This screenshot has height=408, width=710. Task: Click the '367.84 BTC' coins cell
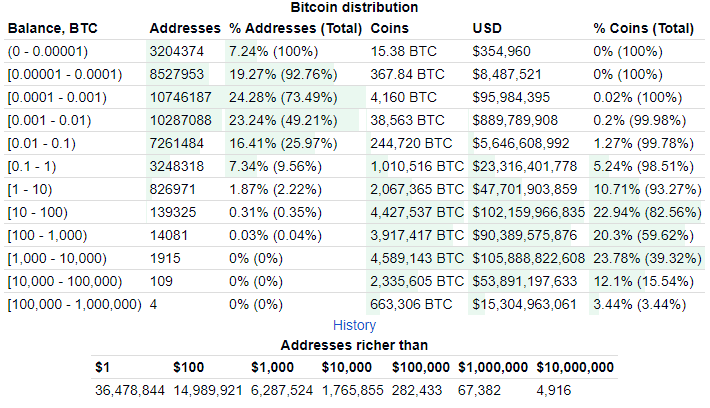408,74
